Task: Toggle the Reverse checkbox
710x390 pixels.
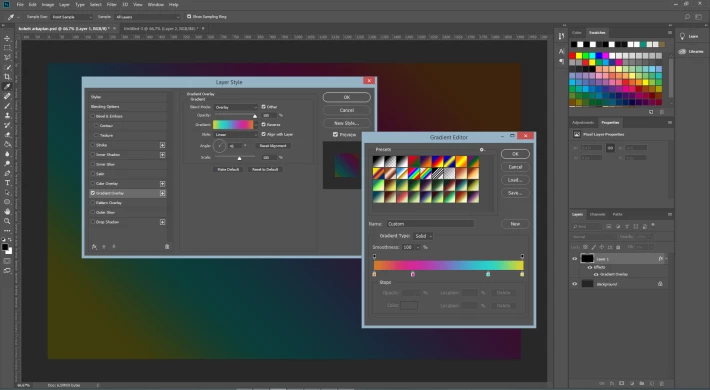Action: 264,124
